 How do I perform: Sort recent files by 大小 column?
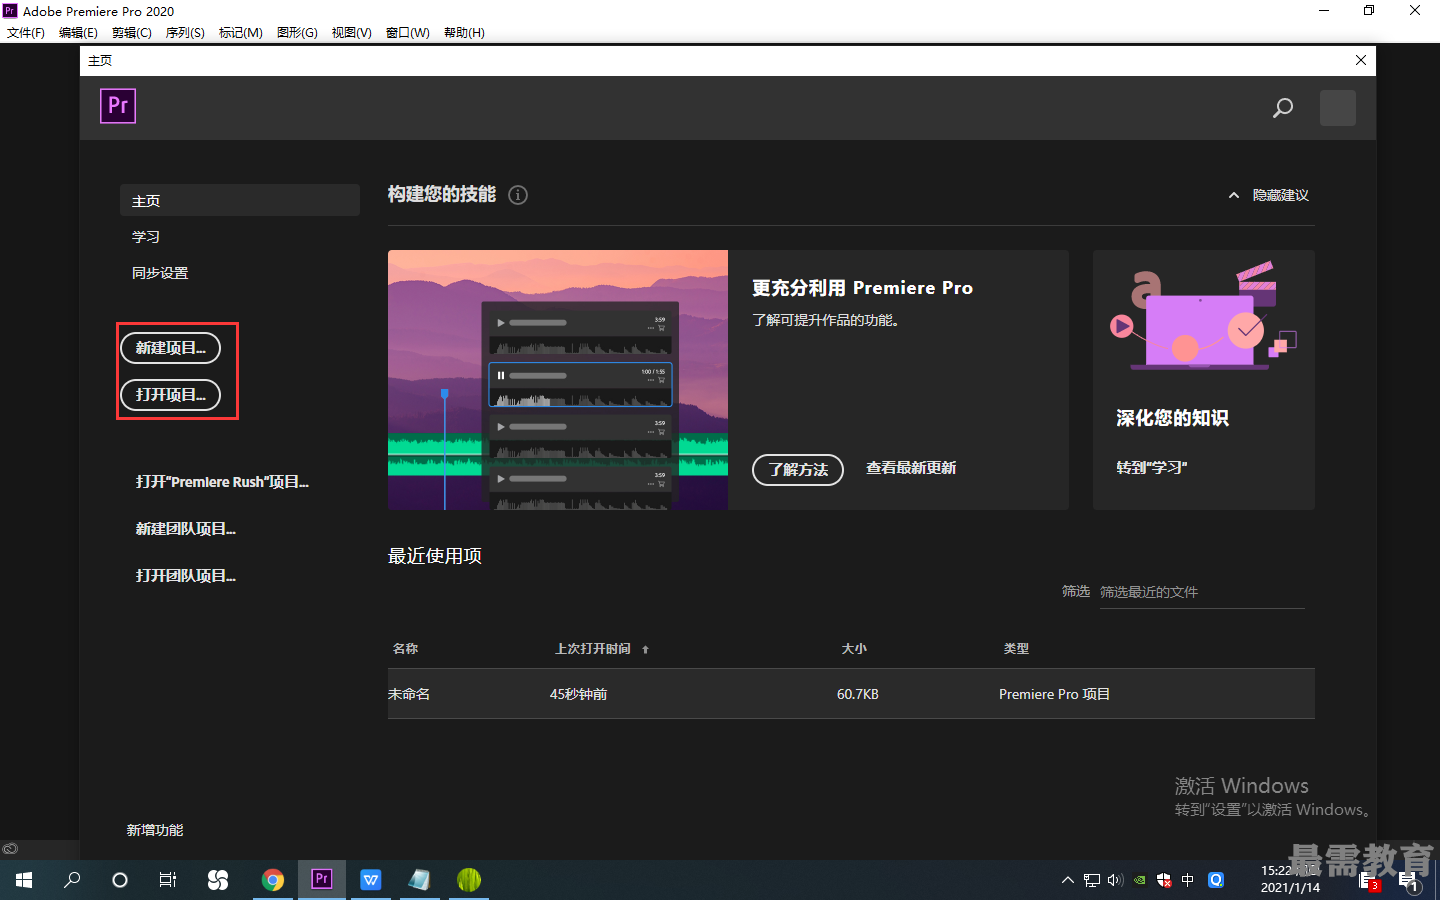coord(854,649)
